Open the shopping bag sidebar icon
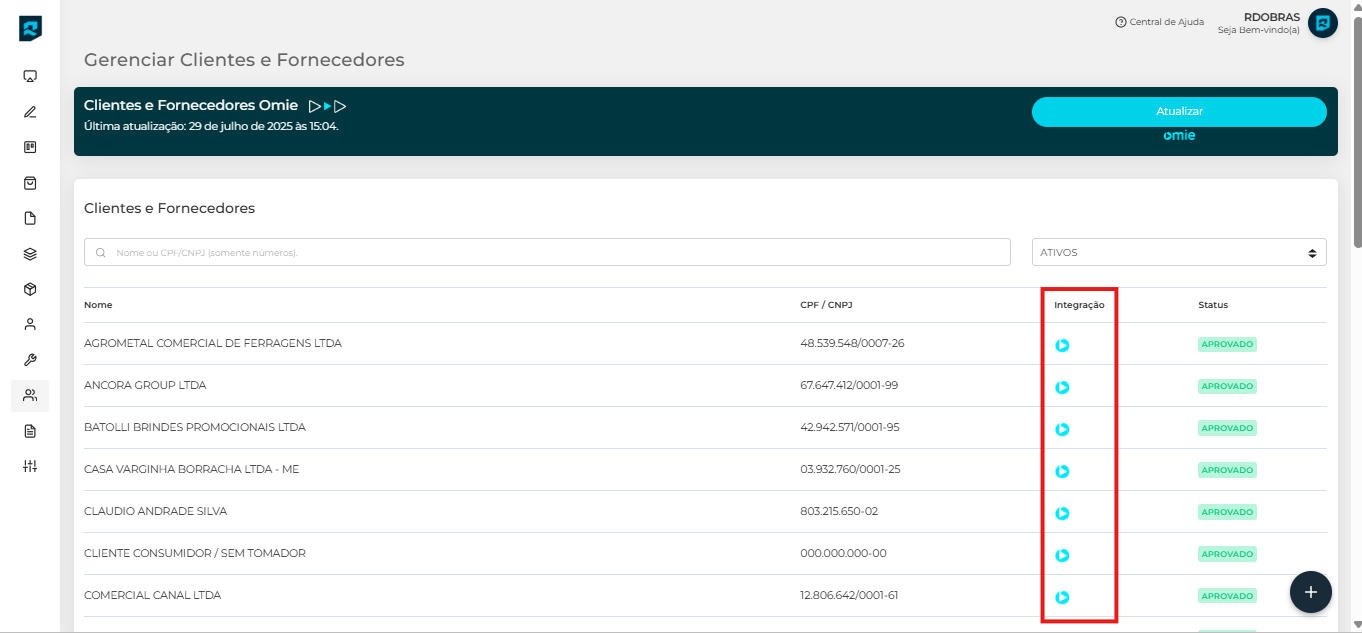The height and width of the screenshot is (633, 1362). click(30, 183)
